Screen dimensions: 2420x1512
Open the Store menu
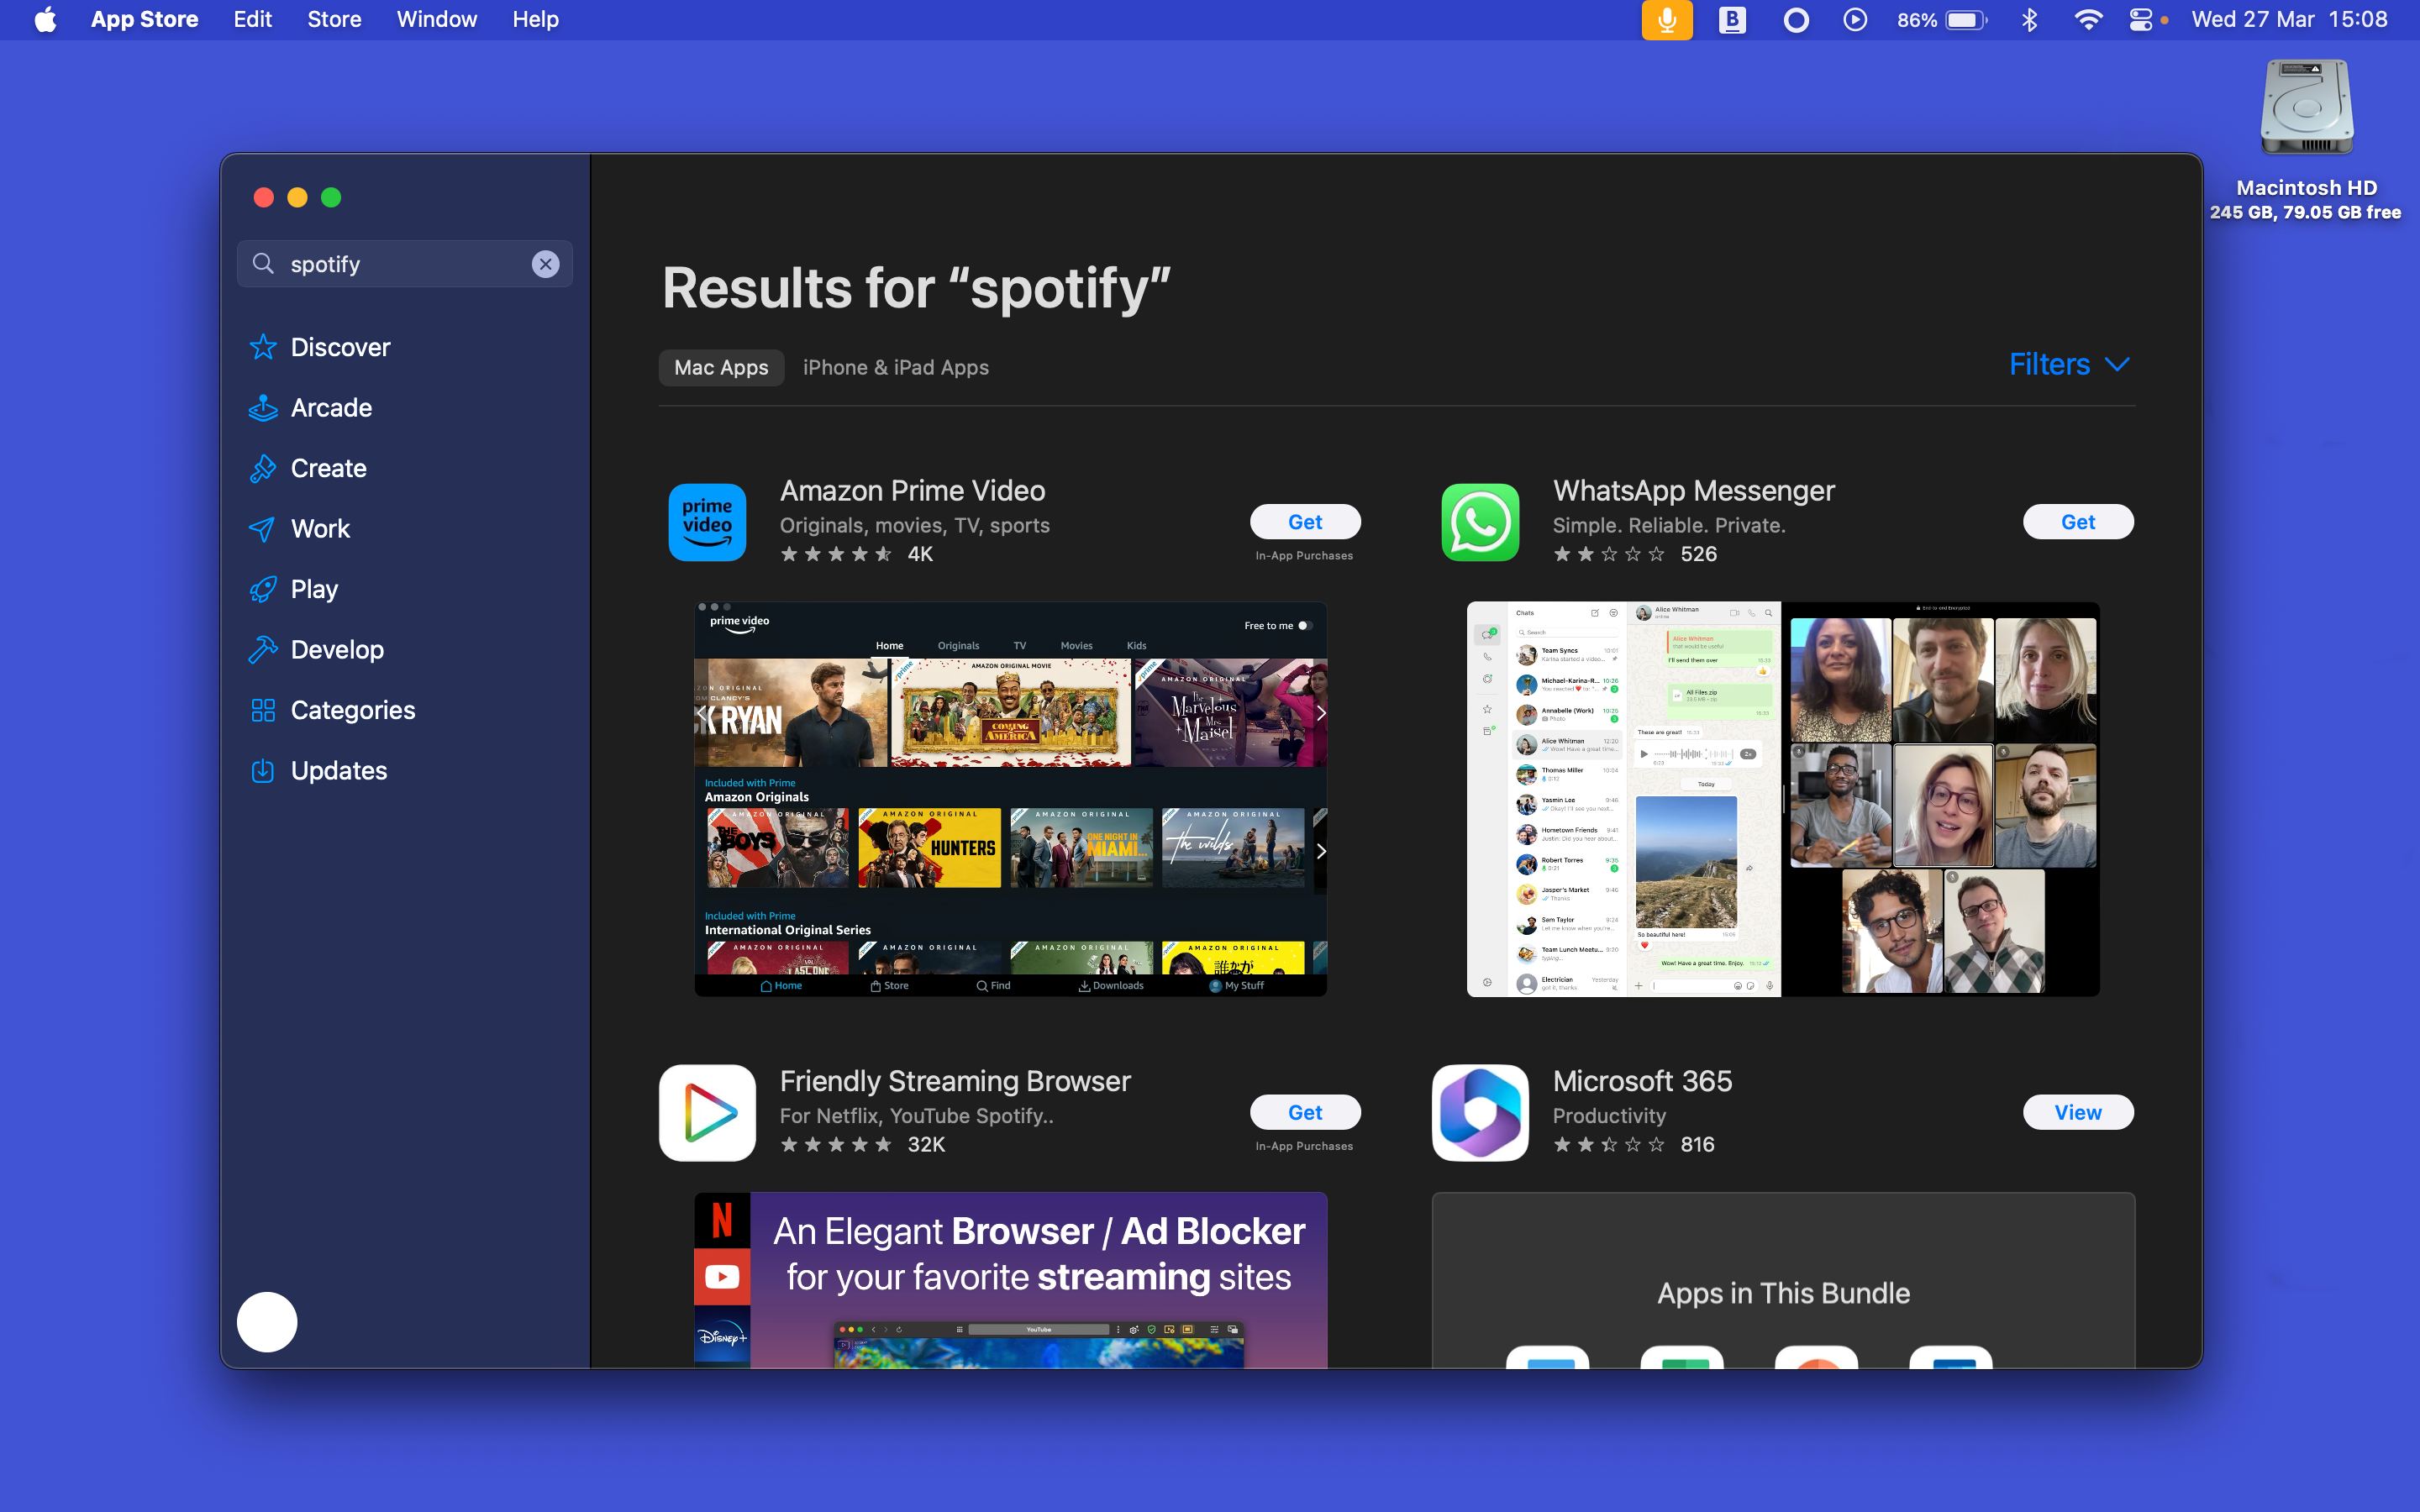click(x=334, y=19)
